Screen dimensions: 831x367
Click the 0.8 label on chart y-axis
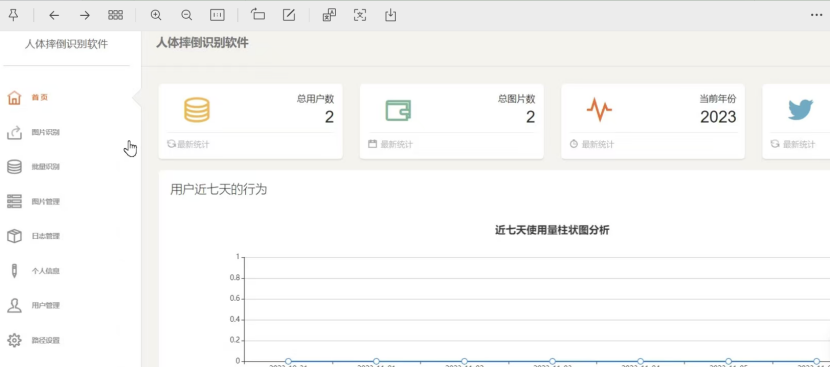(235, 278)
